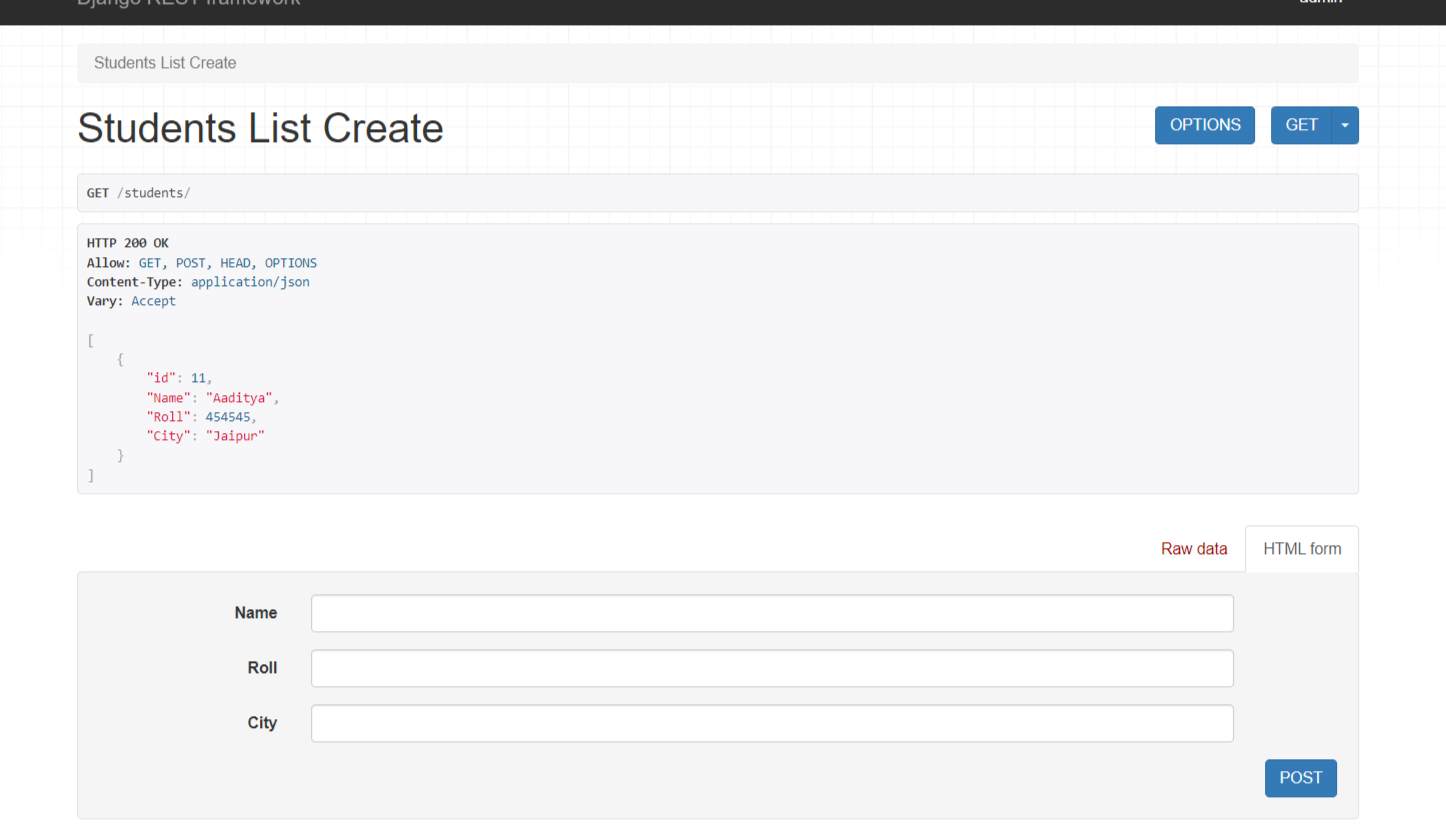Focus the City text field
Image resolution: width=1446 pixels, height=837 pixels.
(772, 723)
